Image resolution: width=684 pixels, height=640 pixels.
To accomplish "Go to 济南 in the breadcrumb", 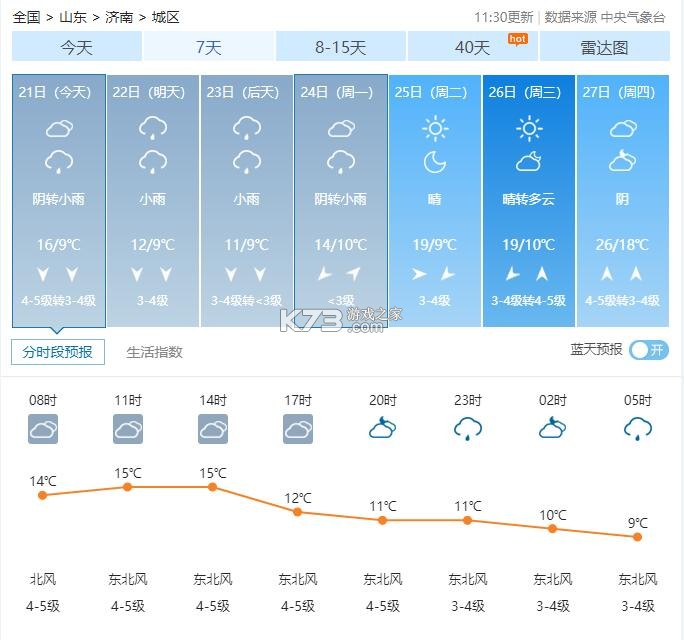I will pyautogui.click(x=119, y=17).
